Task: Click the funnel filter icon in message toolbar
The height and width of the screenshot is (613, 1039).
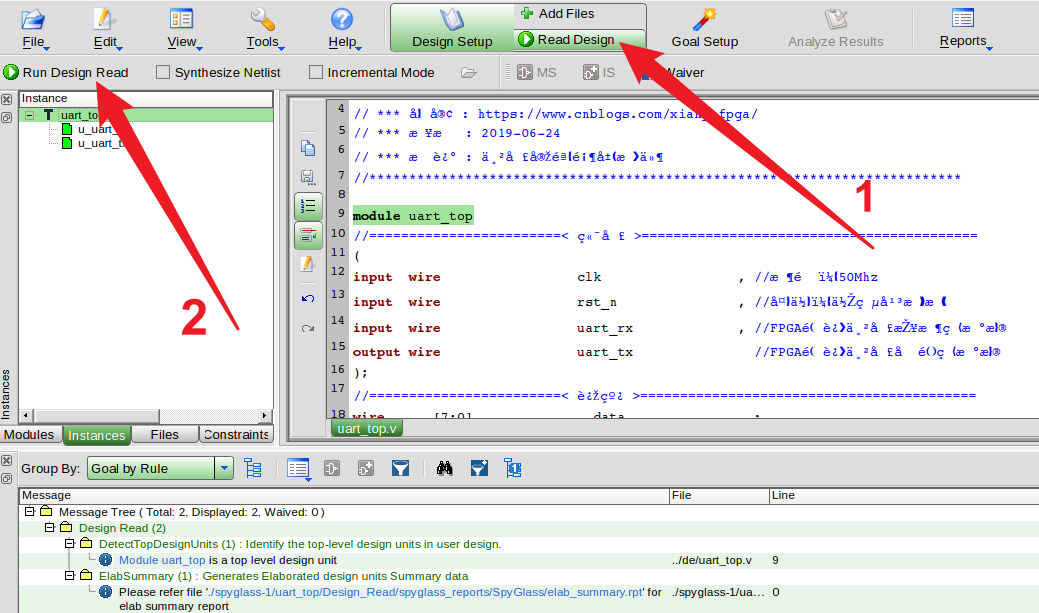Action: click(400, 468)
